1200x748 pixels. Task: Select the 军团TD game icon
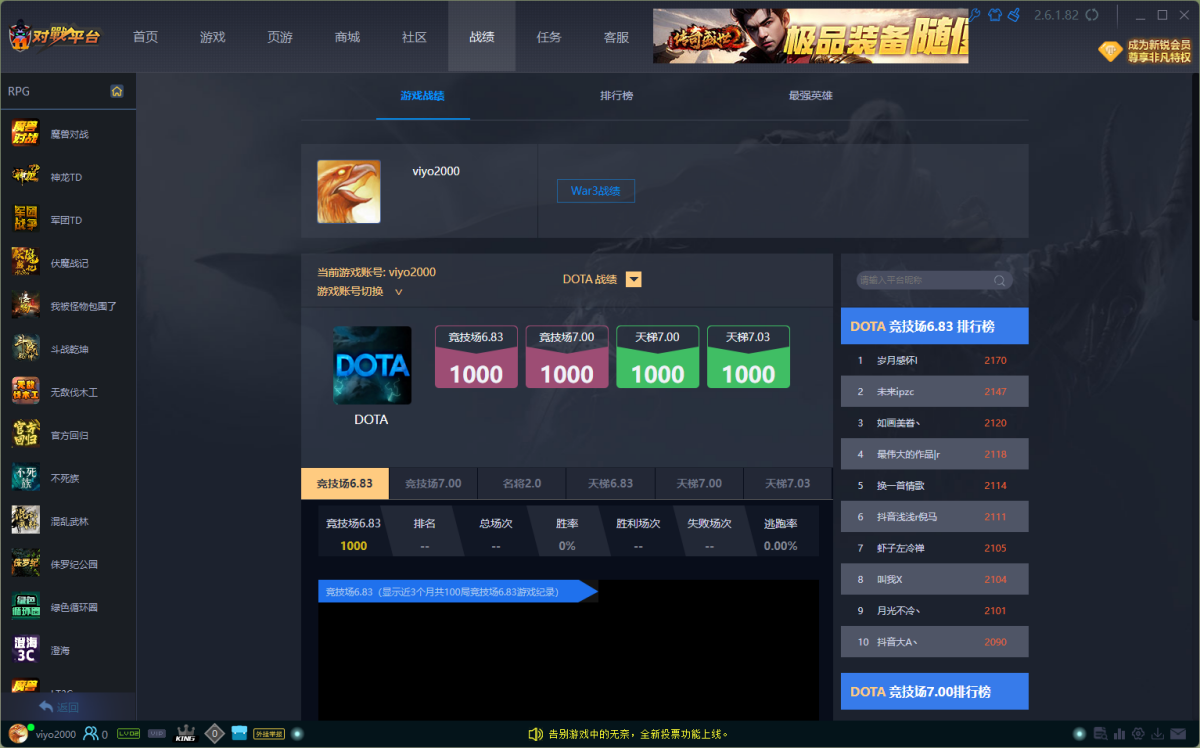[x=26, y=219]
